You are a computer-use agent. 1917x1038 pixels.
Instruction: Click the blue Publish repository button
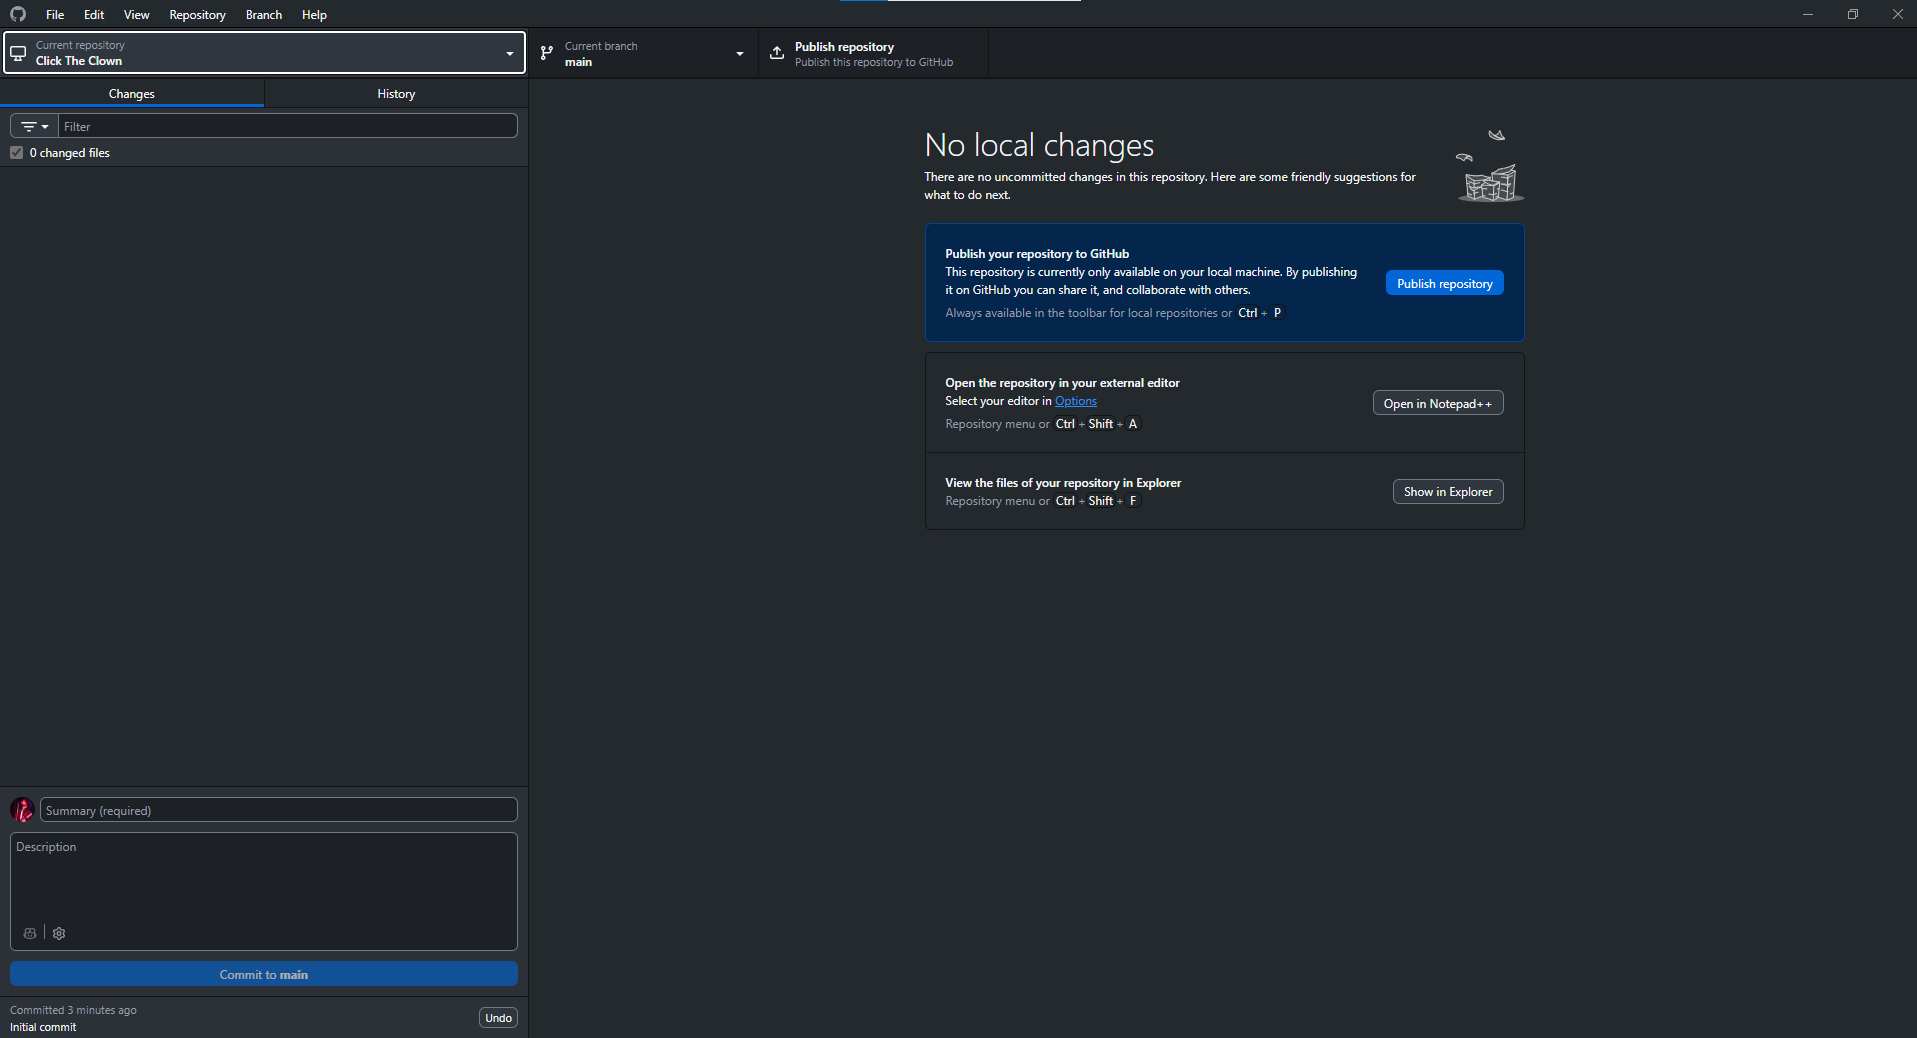(x=1444, y=283)
